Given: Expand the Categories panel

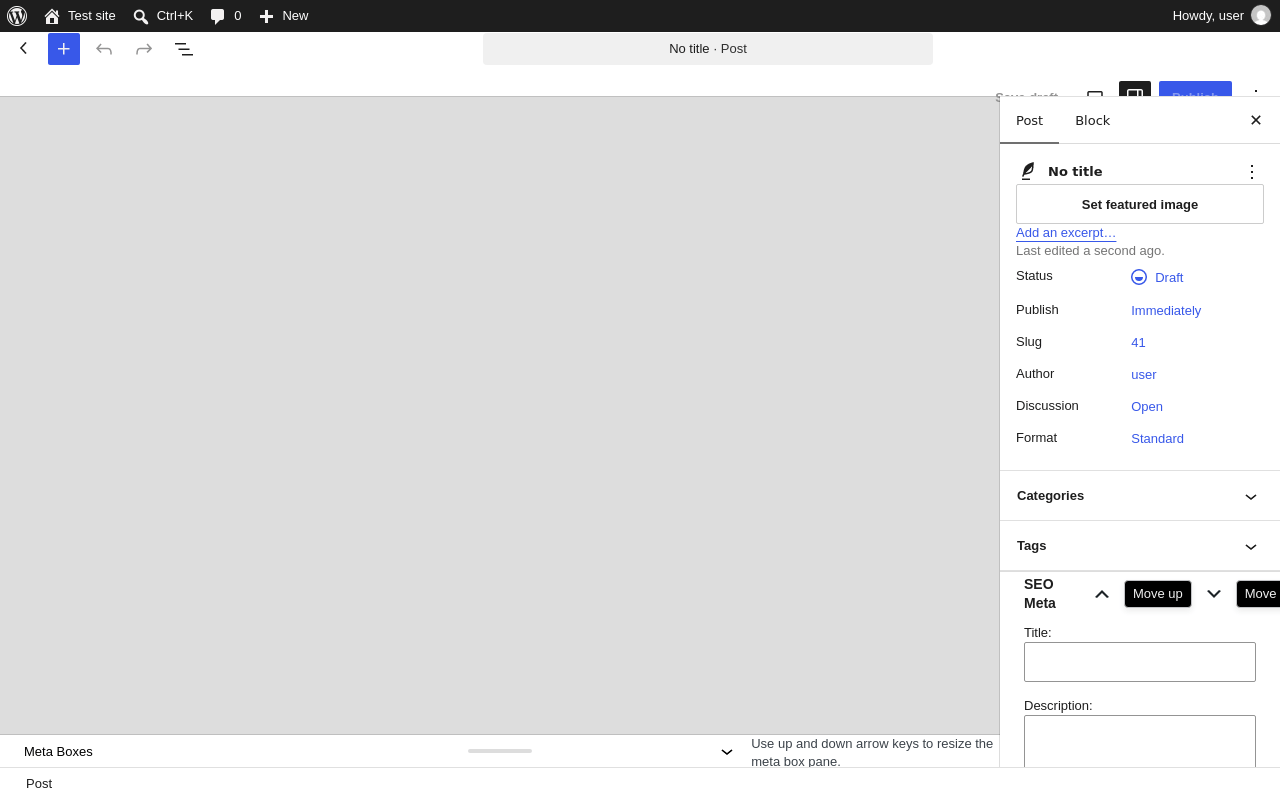Looking at the screenshot, I should tap(1140, 496).
